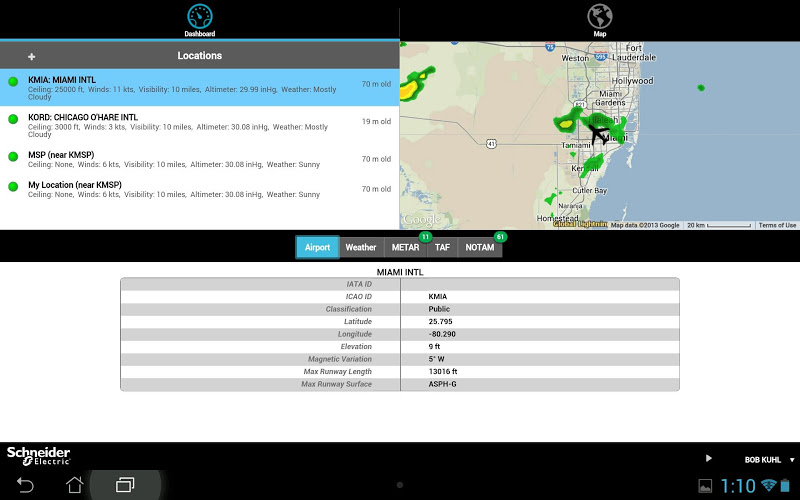Open the TAF tab
Viewport: 800px width, 500px height.
point(442,247)
